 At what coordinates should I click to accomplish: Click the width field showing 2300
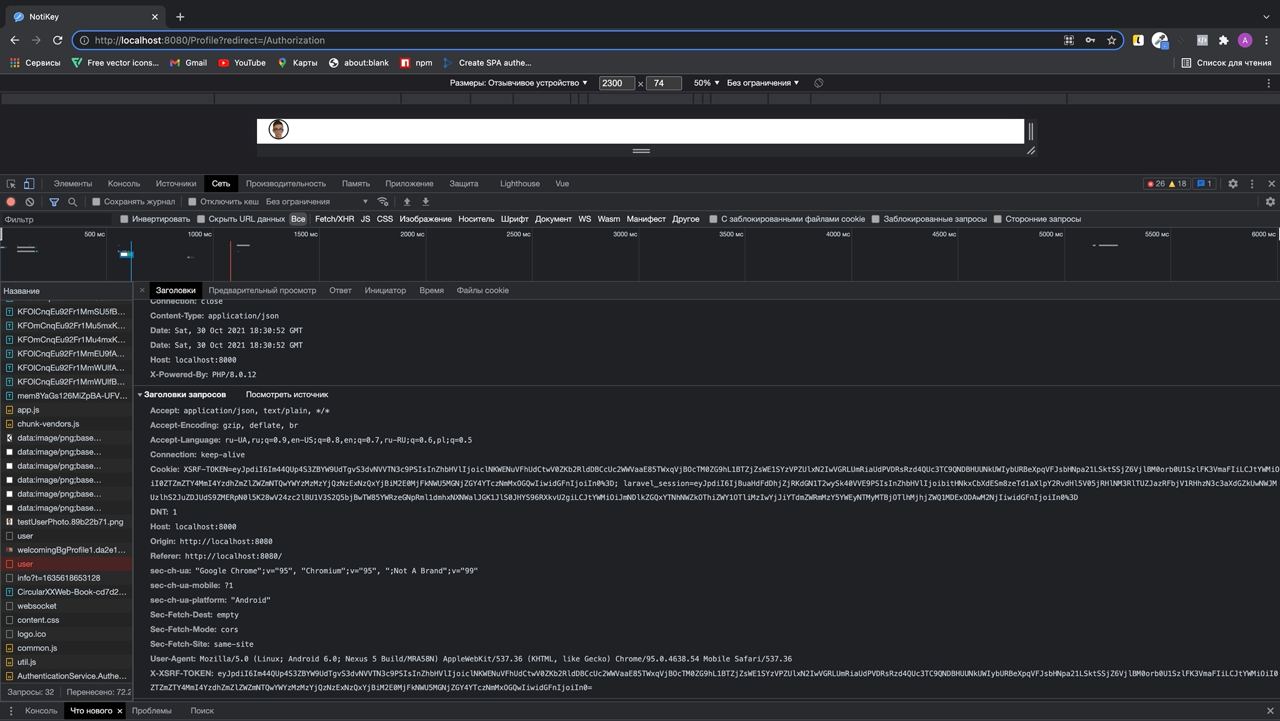[x=617, y=83]
